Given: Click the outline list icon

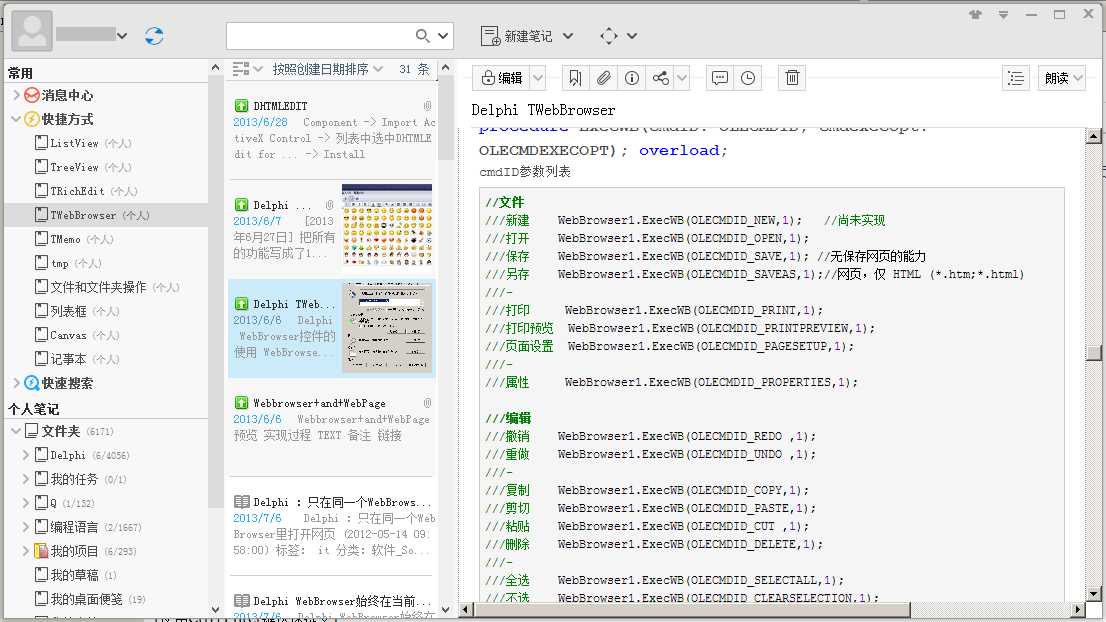Looking at the screenshot, I should tap(1016, 78).
